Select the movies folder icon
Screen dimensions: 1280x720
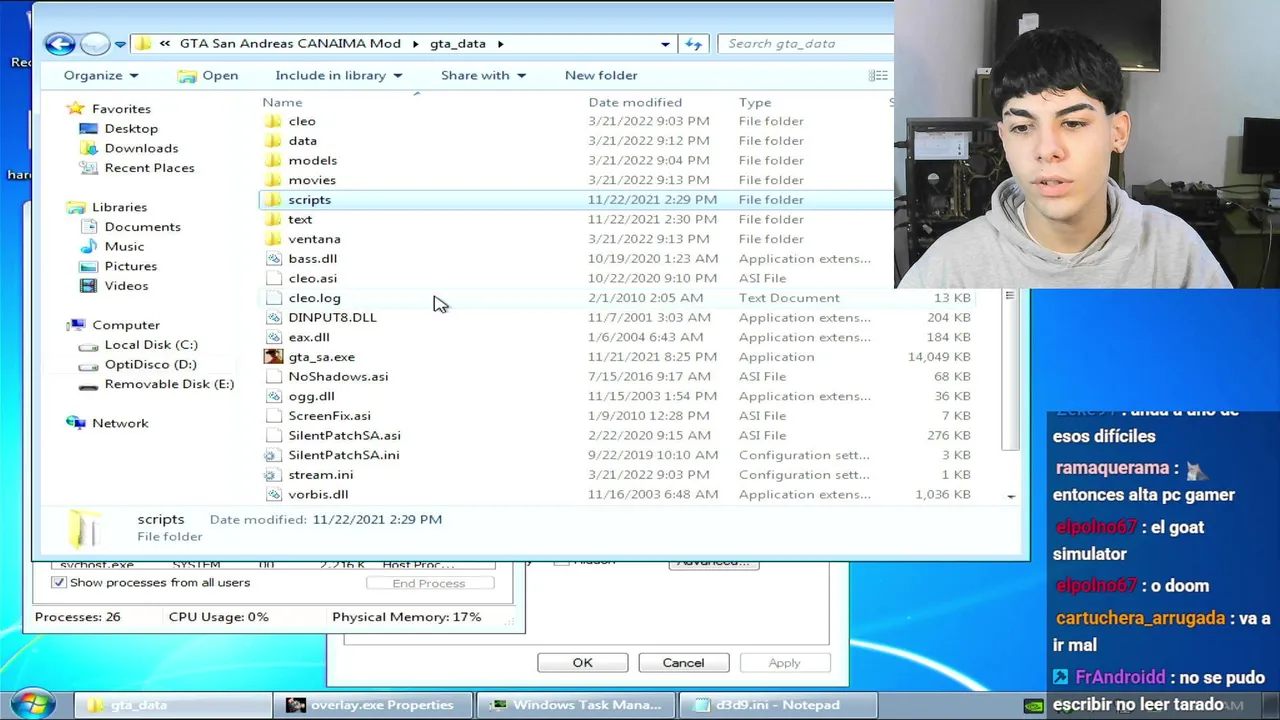point(274,180)
